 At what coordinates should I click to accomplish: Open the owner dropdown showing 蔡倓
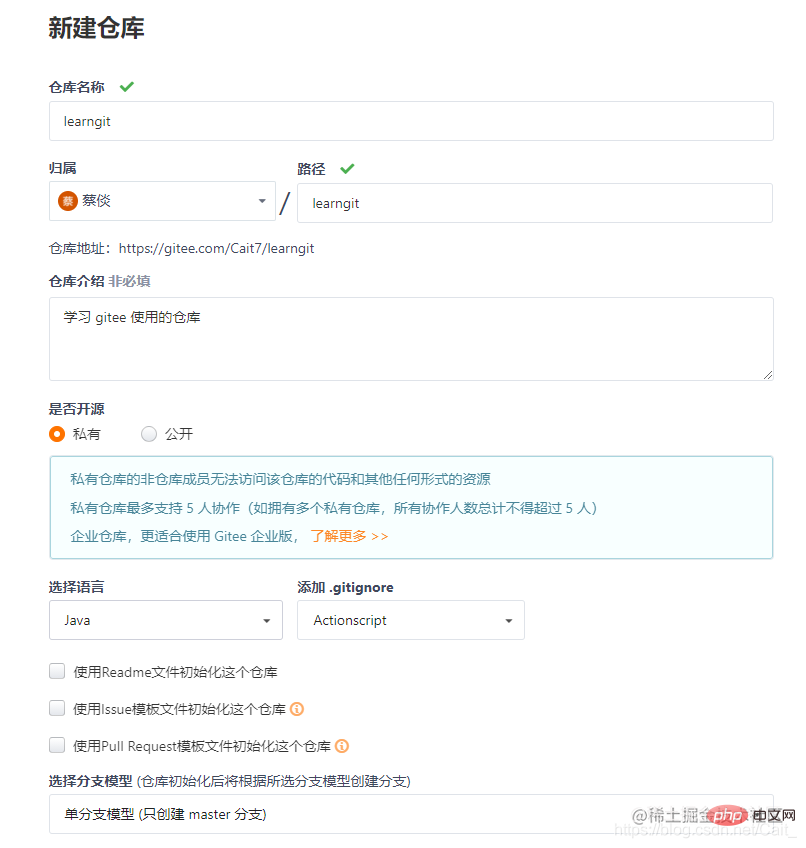(x=162, y=201)
